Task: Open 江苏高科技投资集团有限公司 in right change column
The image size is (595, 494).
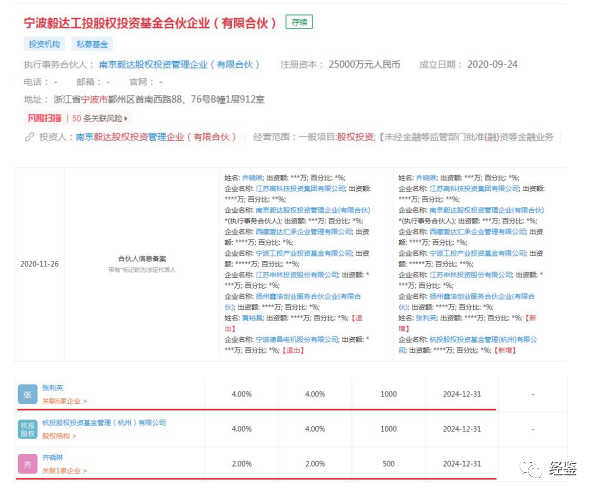Action: click(474, 189)
